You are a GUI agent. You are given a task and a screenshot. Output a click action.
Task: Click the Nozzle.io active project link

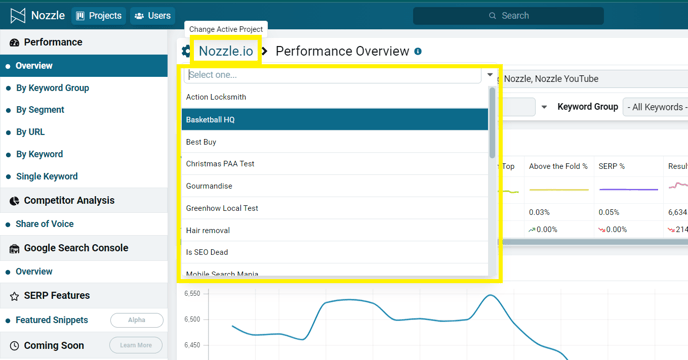coord(226,51)
